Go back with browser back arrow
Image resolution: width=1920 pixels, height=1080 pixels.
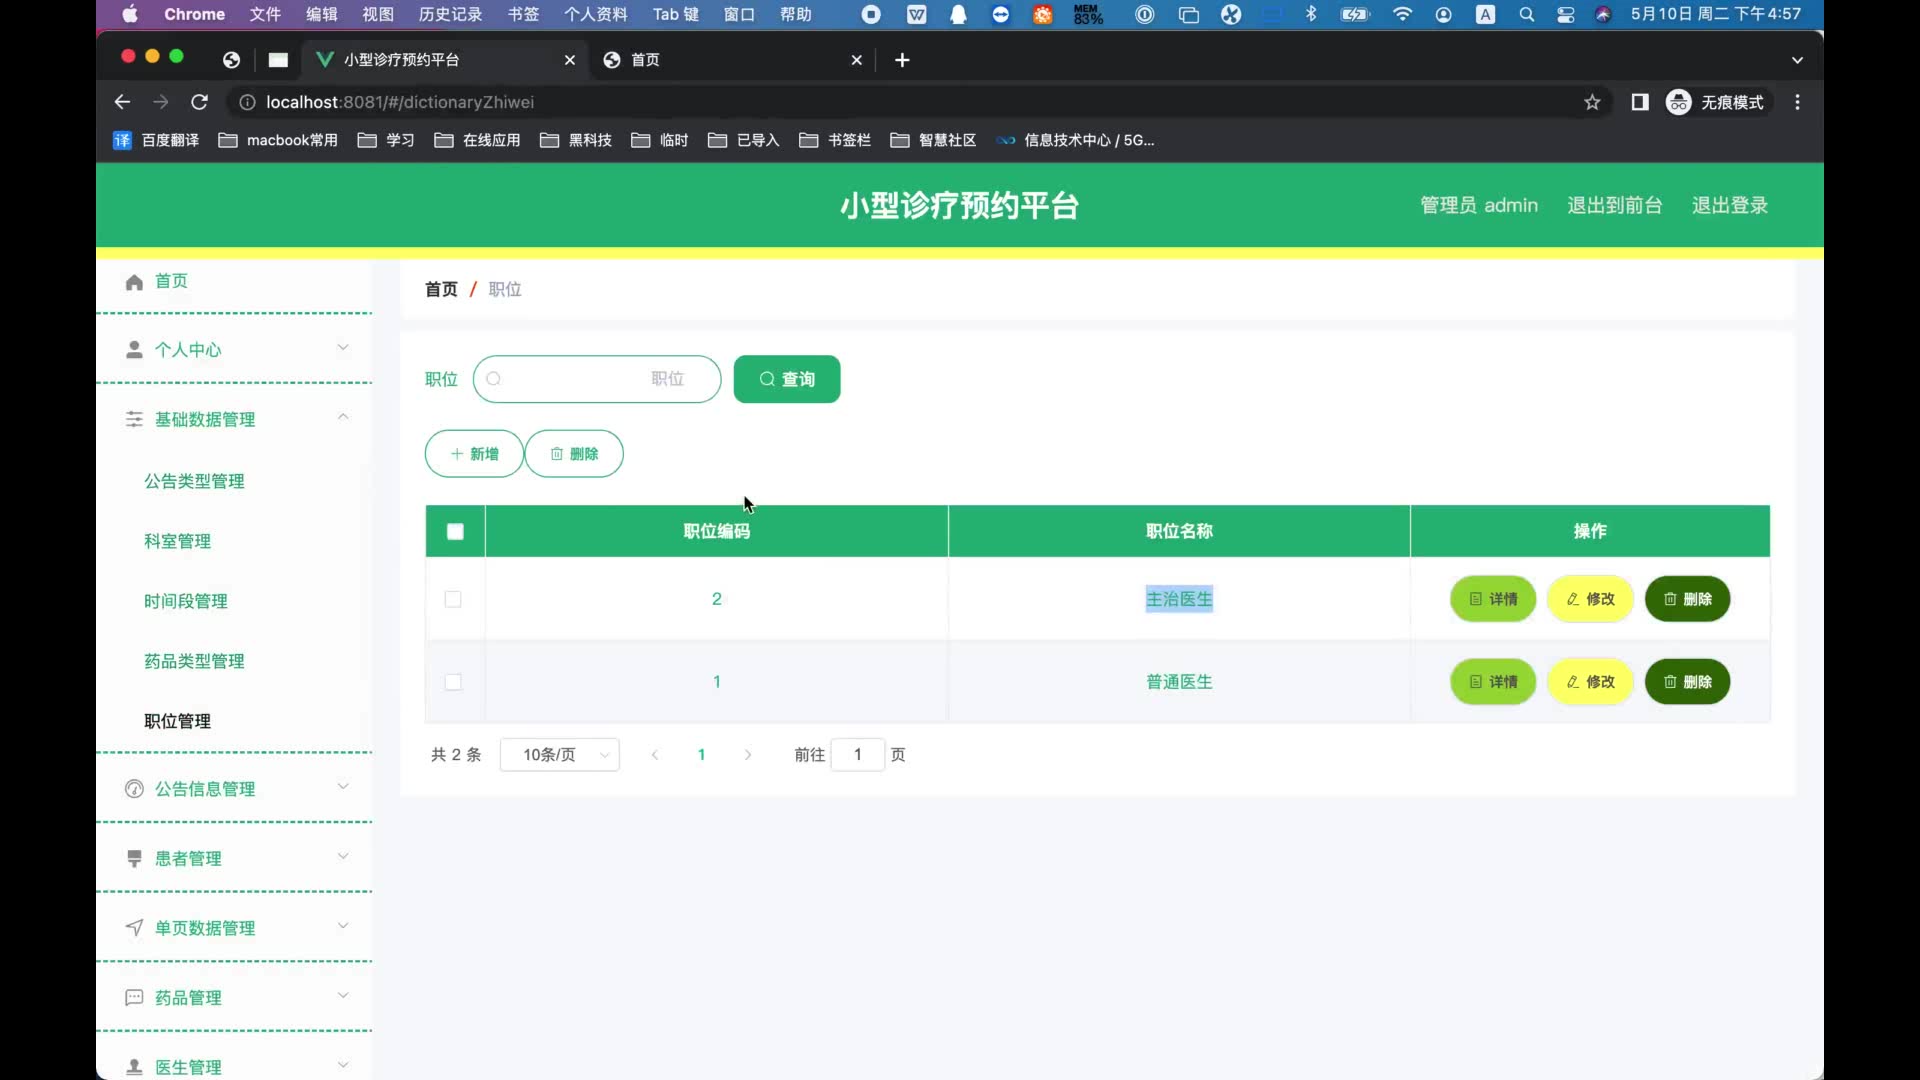point(122,102)
